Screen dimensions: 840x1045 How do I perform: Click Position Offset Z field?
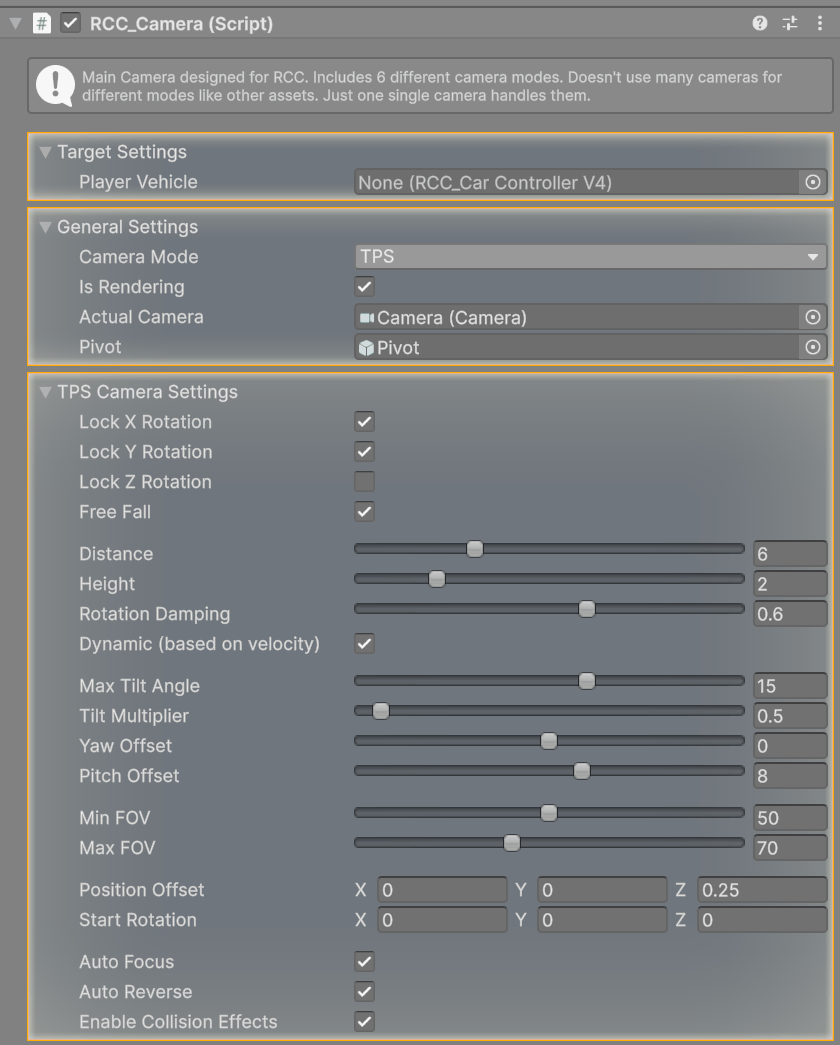click(x=762, y=890)
